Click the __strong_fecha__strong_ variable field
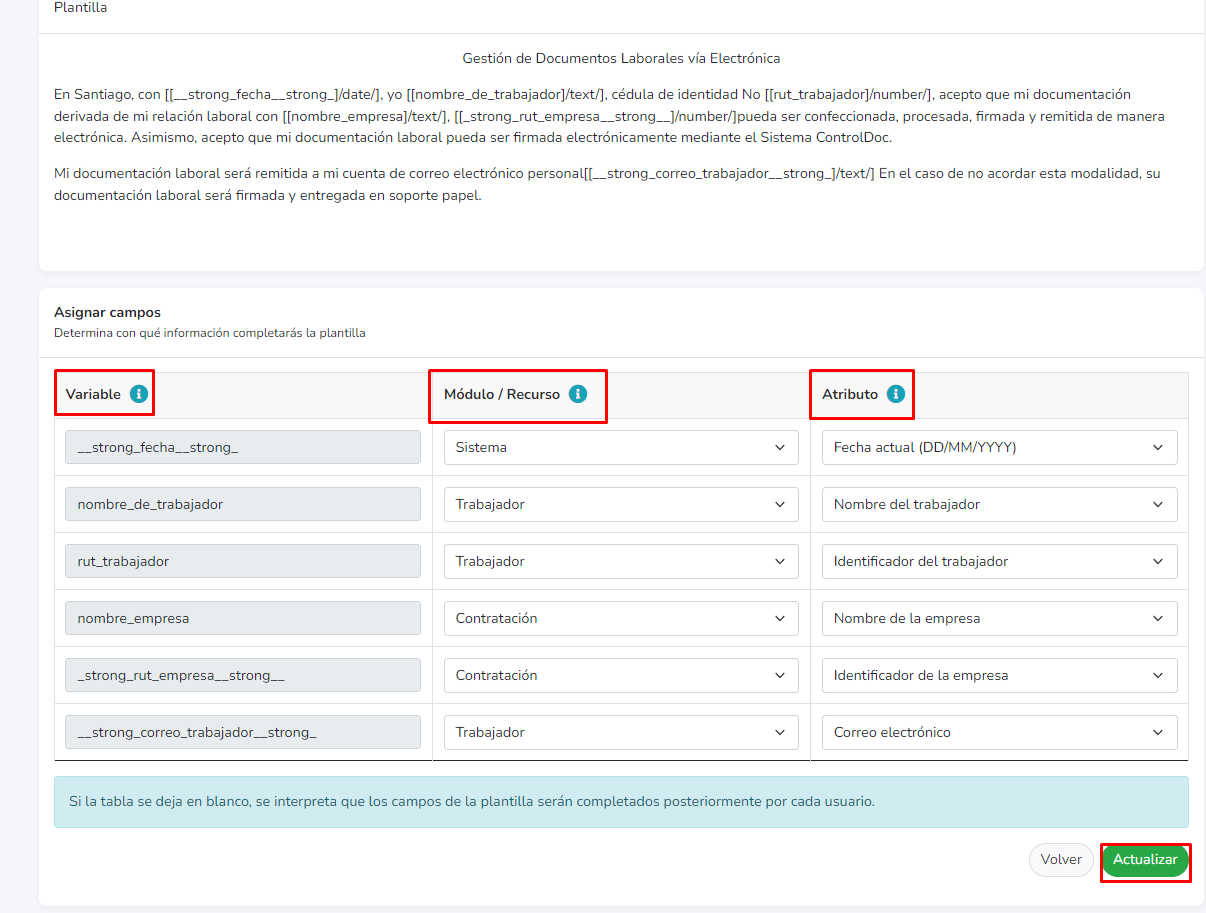 [x=243, y=447]
